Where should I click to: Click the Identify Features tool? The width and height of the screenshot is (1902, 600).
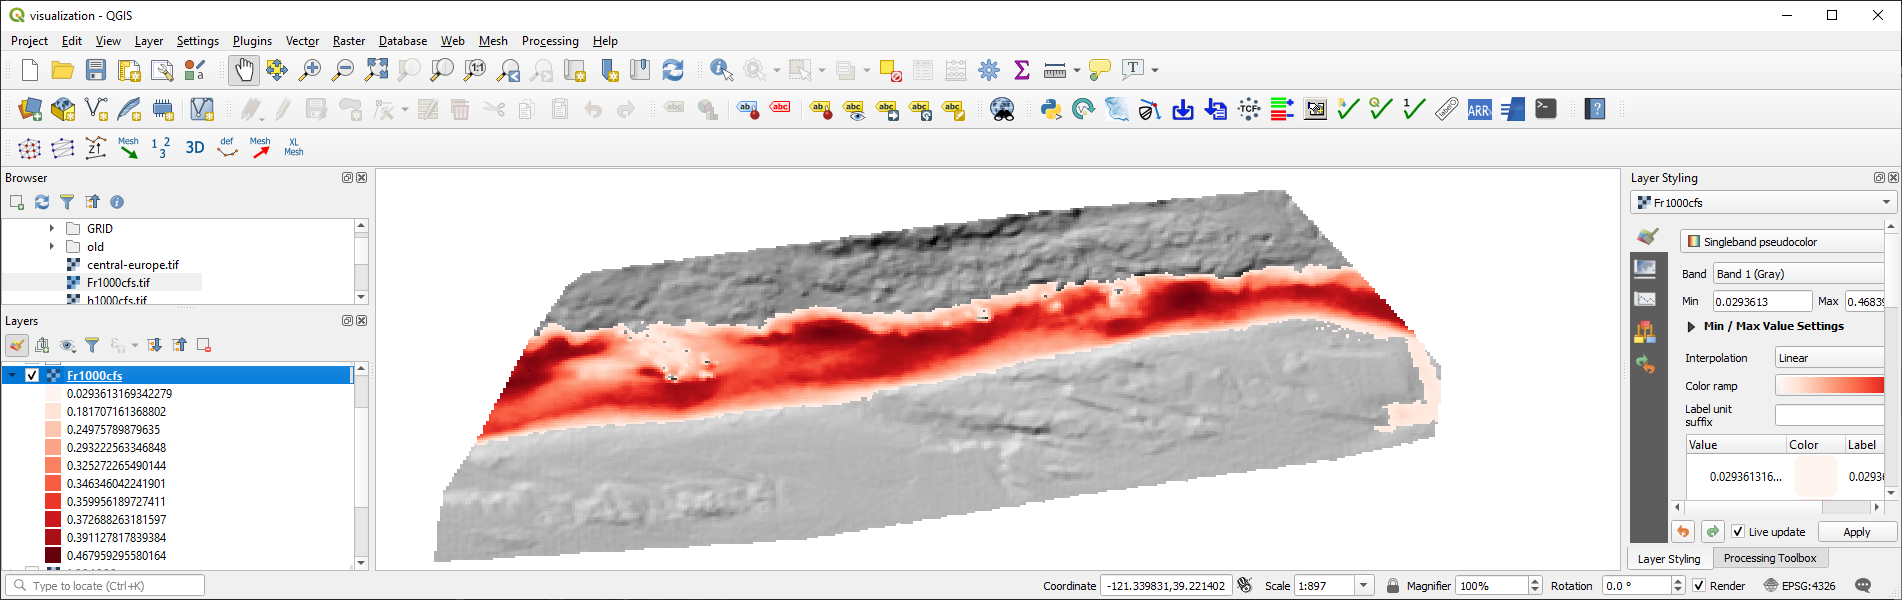tap(720, 70)
